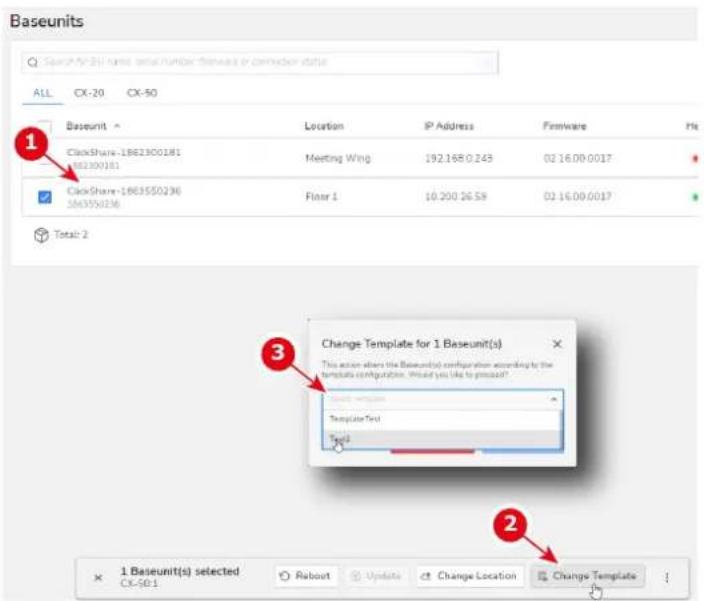Click the Location column header
This screenshot has height=601, width=704.
324,126
